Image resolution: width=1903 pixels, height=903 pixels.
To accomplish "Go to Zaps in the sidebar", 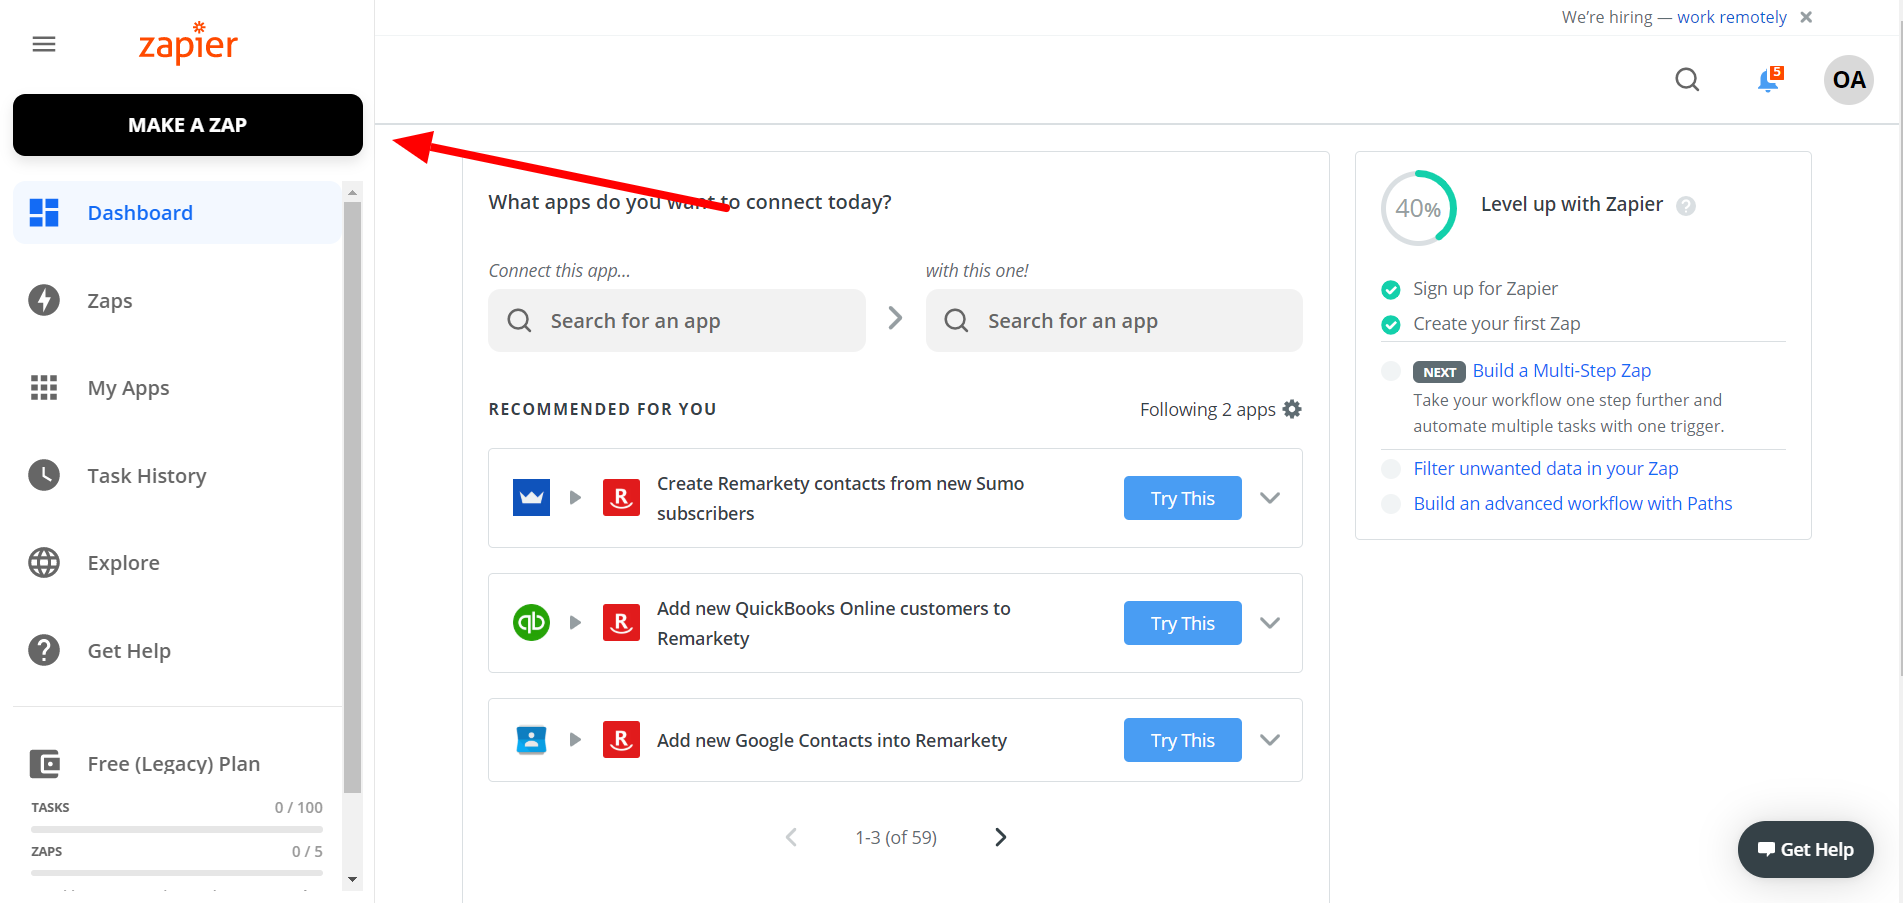I will 110,301.
